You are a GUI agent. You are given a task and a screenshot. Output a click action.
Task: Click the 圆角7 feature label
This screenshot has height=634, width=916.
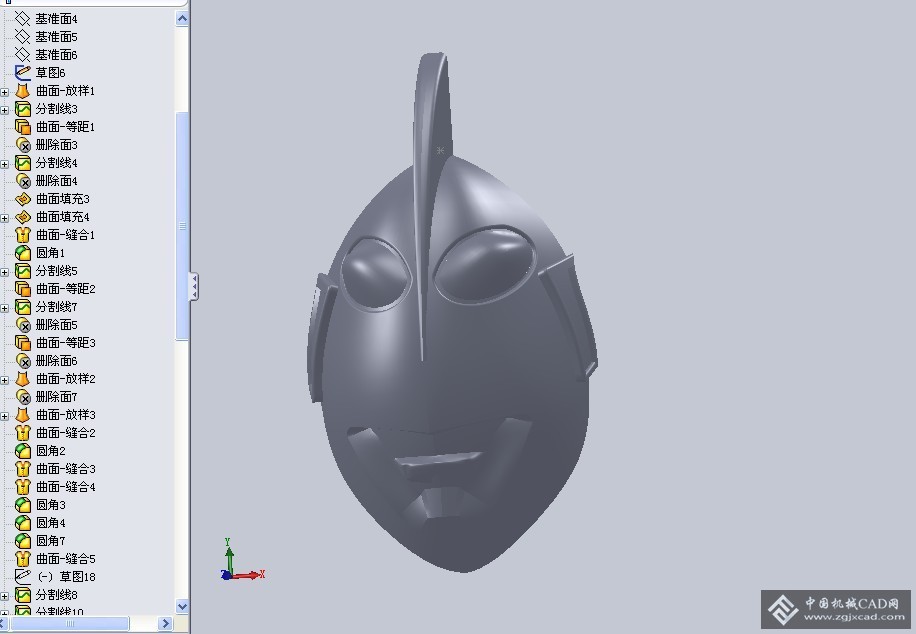(x=50, y=541)
